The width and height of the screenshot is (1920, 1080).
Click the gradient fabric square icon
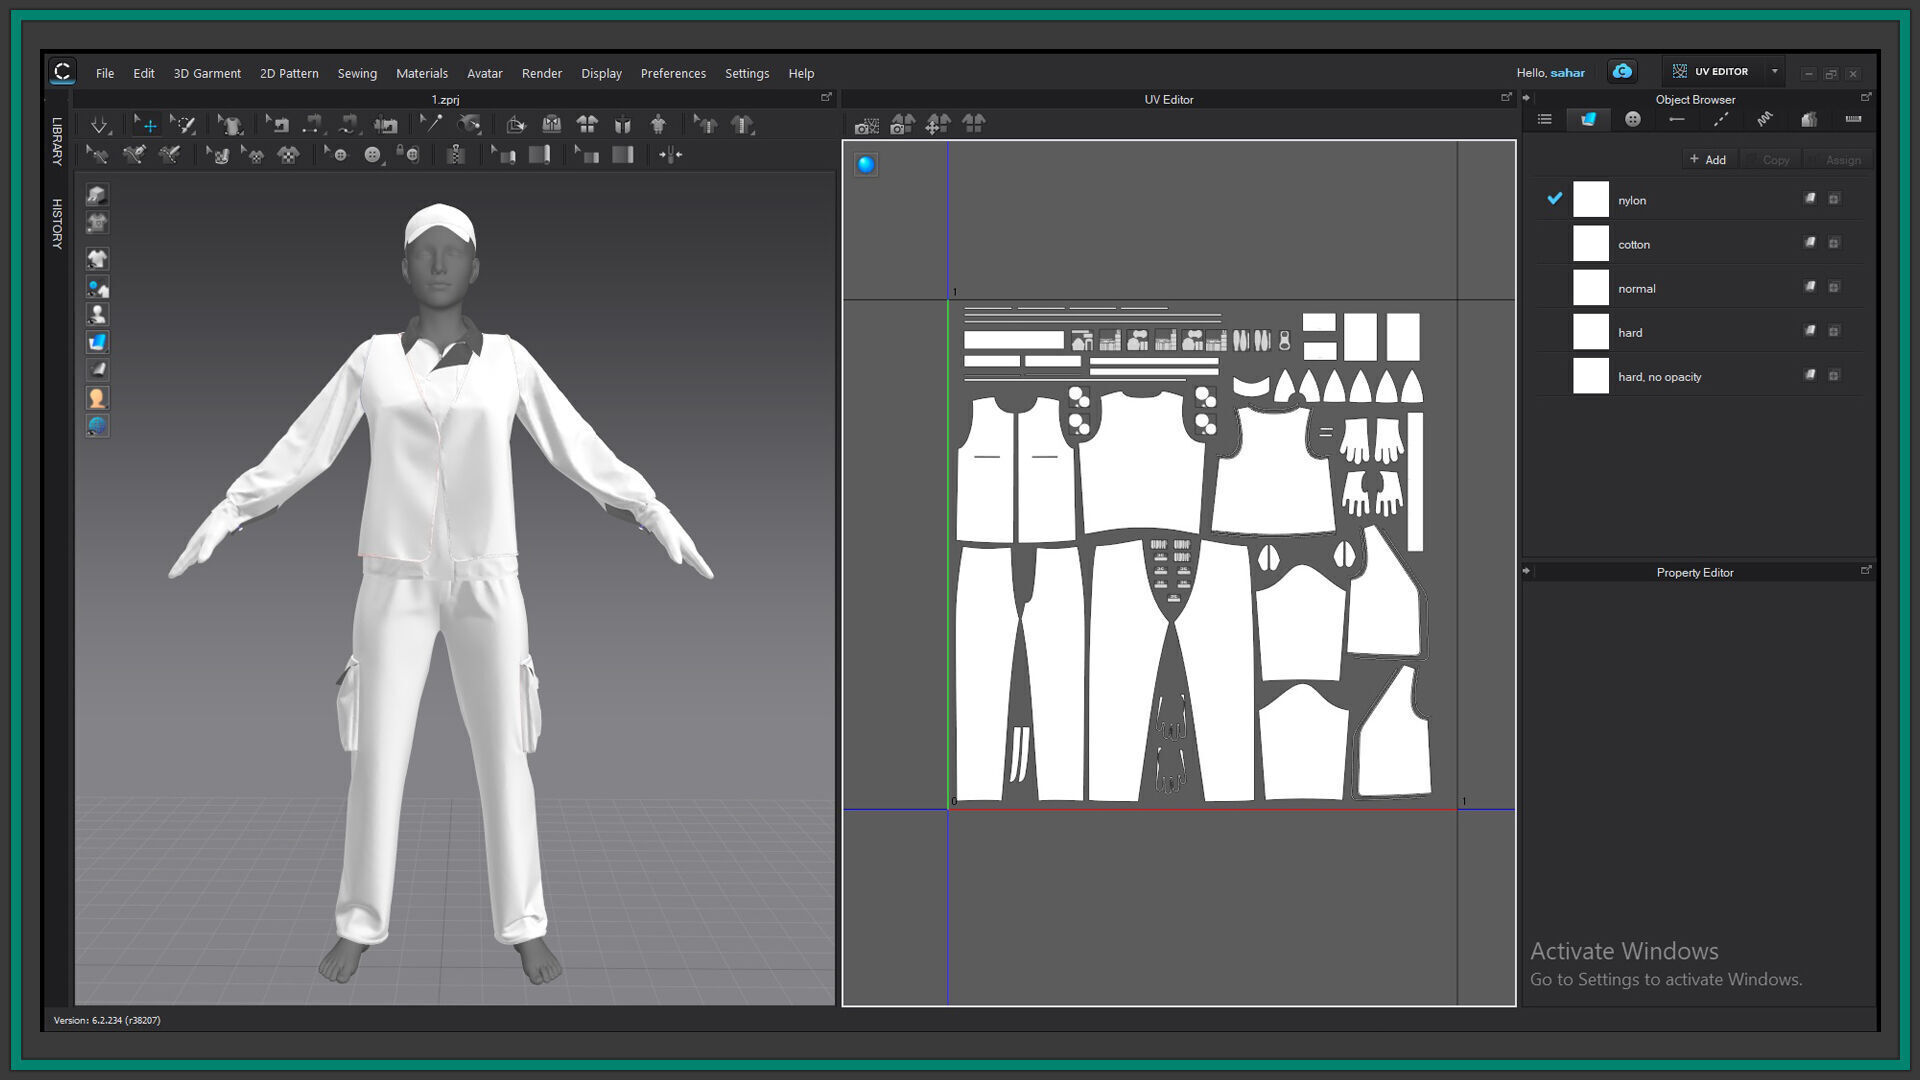(x=622, y=154)
